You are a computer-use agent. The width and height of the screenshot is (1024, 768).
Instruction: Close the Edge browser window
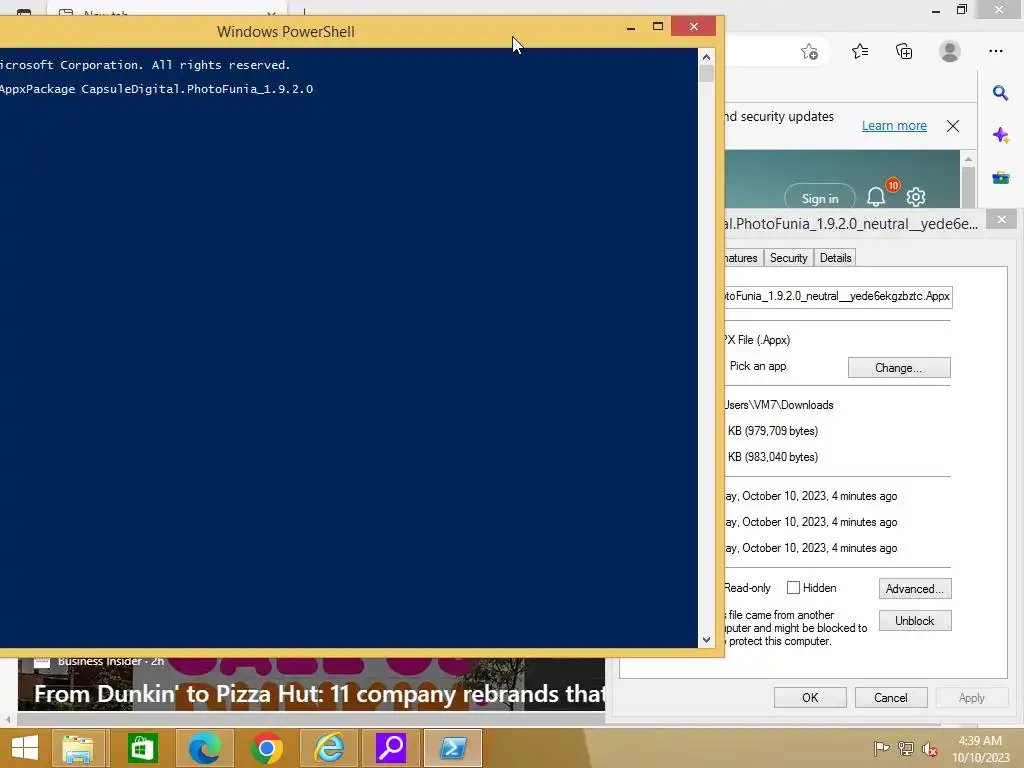999,9
